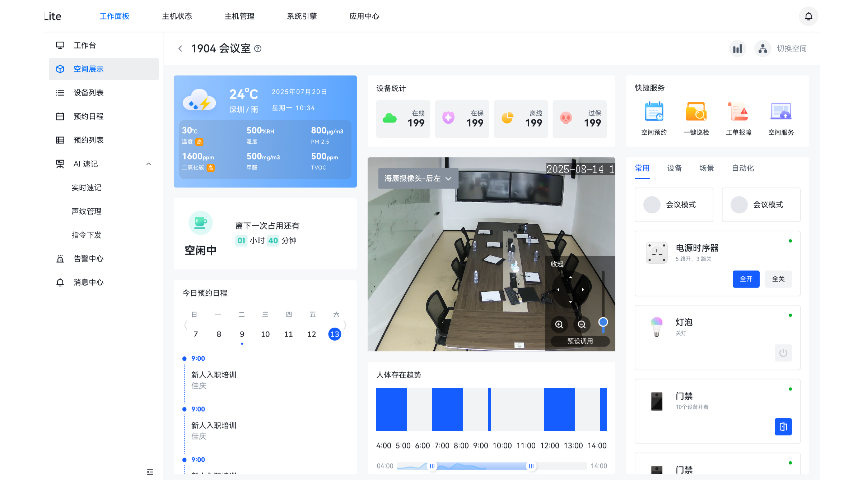
Task: Open 指令下发 under AI 速记
Action: click(86, 235)
